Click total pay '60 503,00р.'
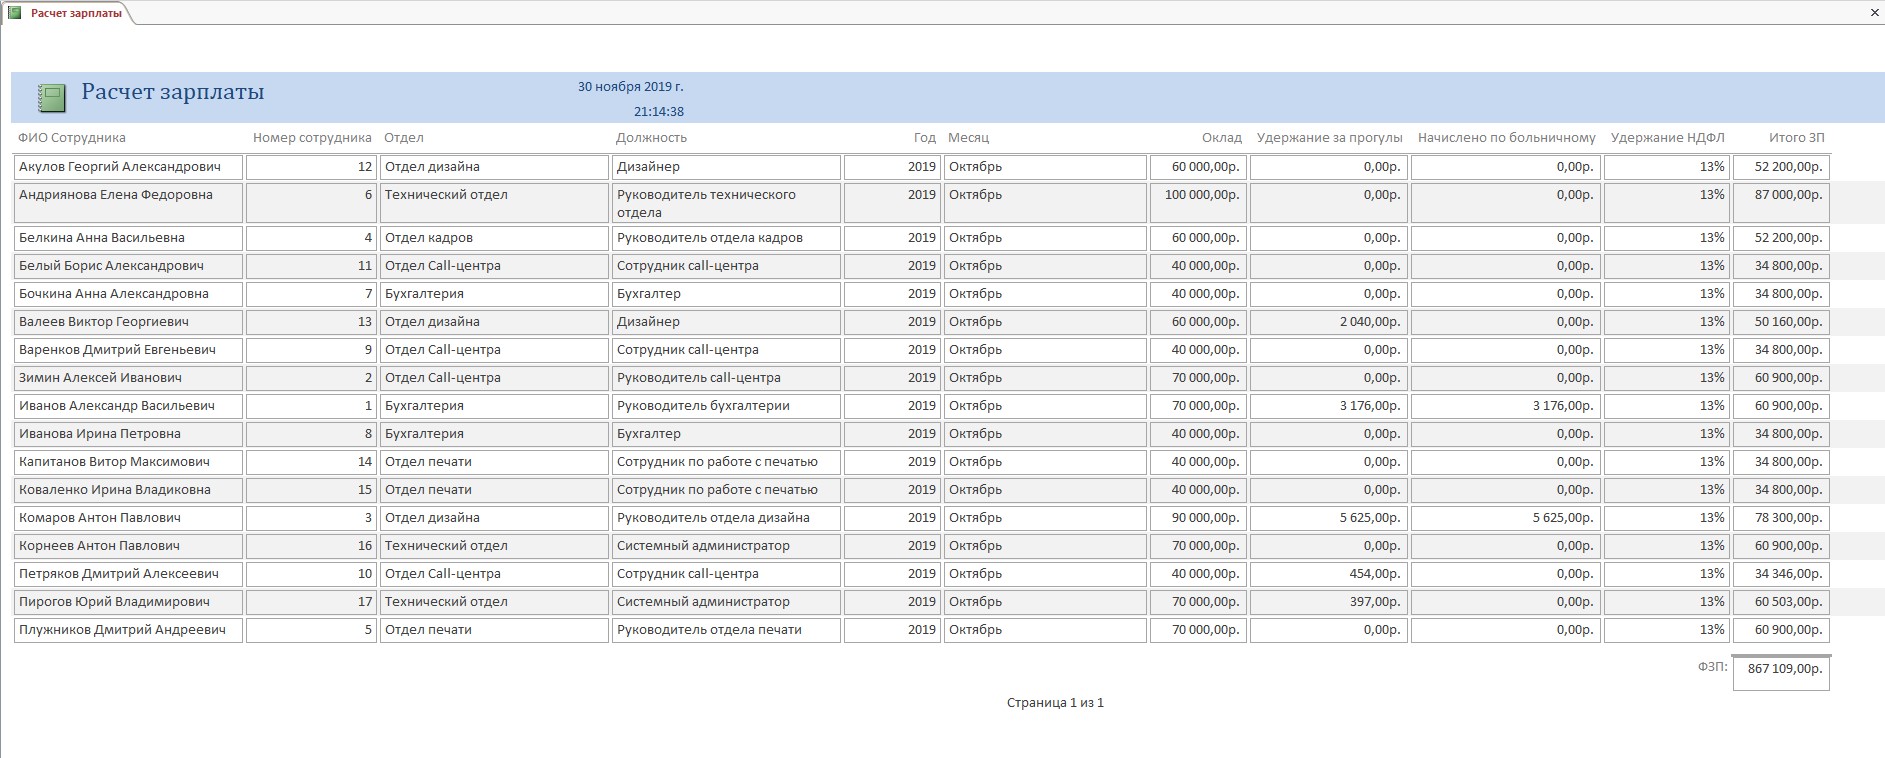This screenshot has height=758, width=1885. (x=1781, y=602)
